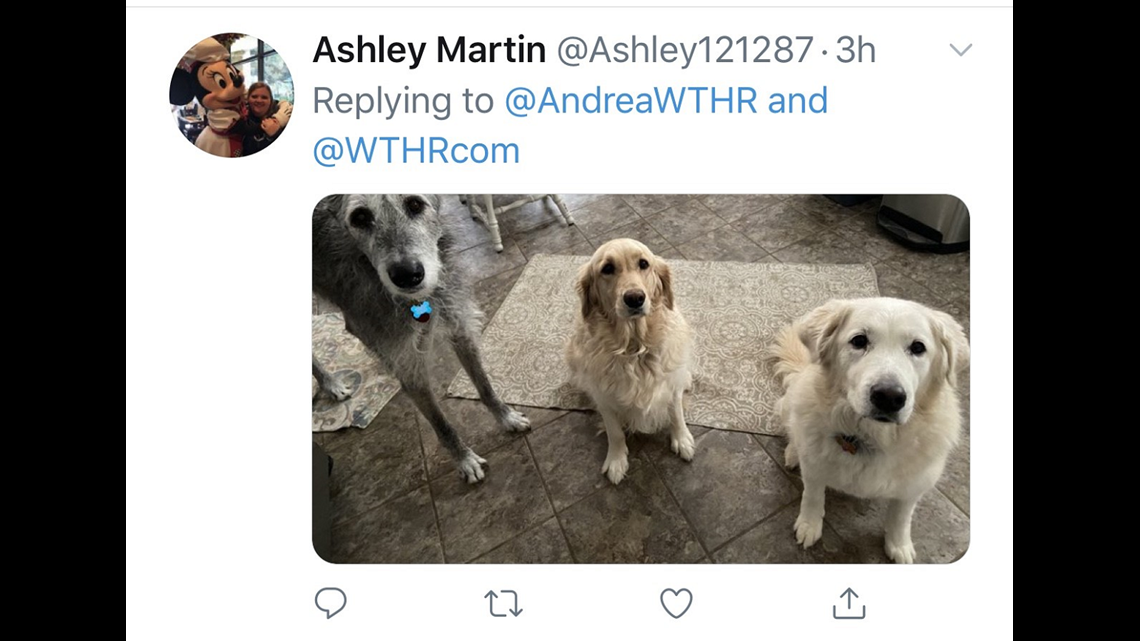Click the 'Replying to' grey text

point(403,100)
